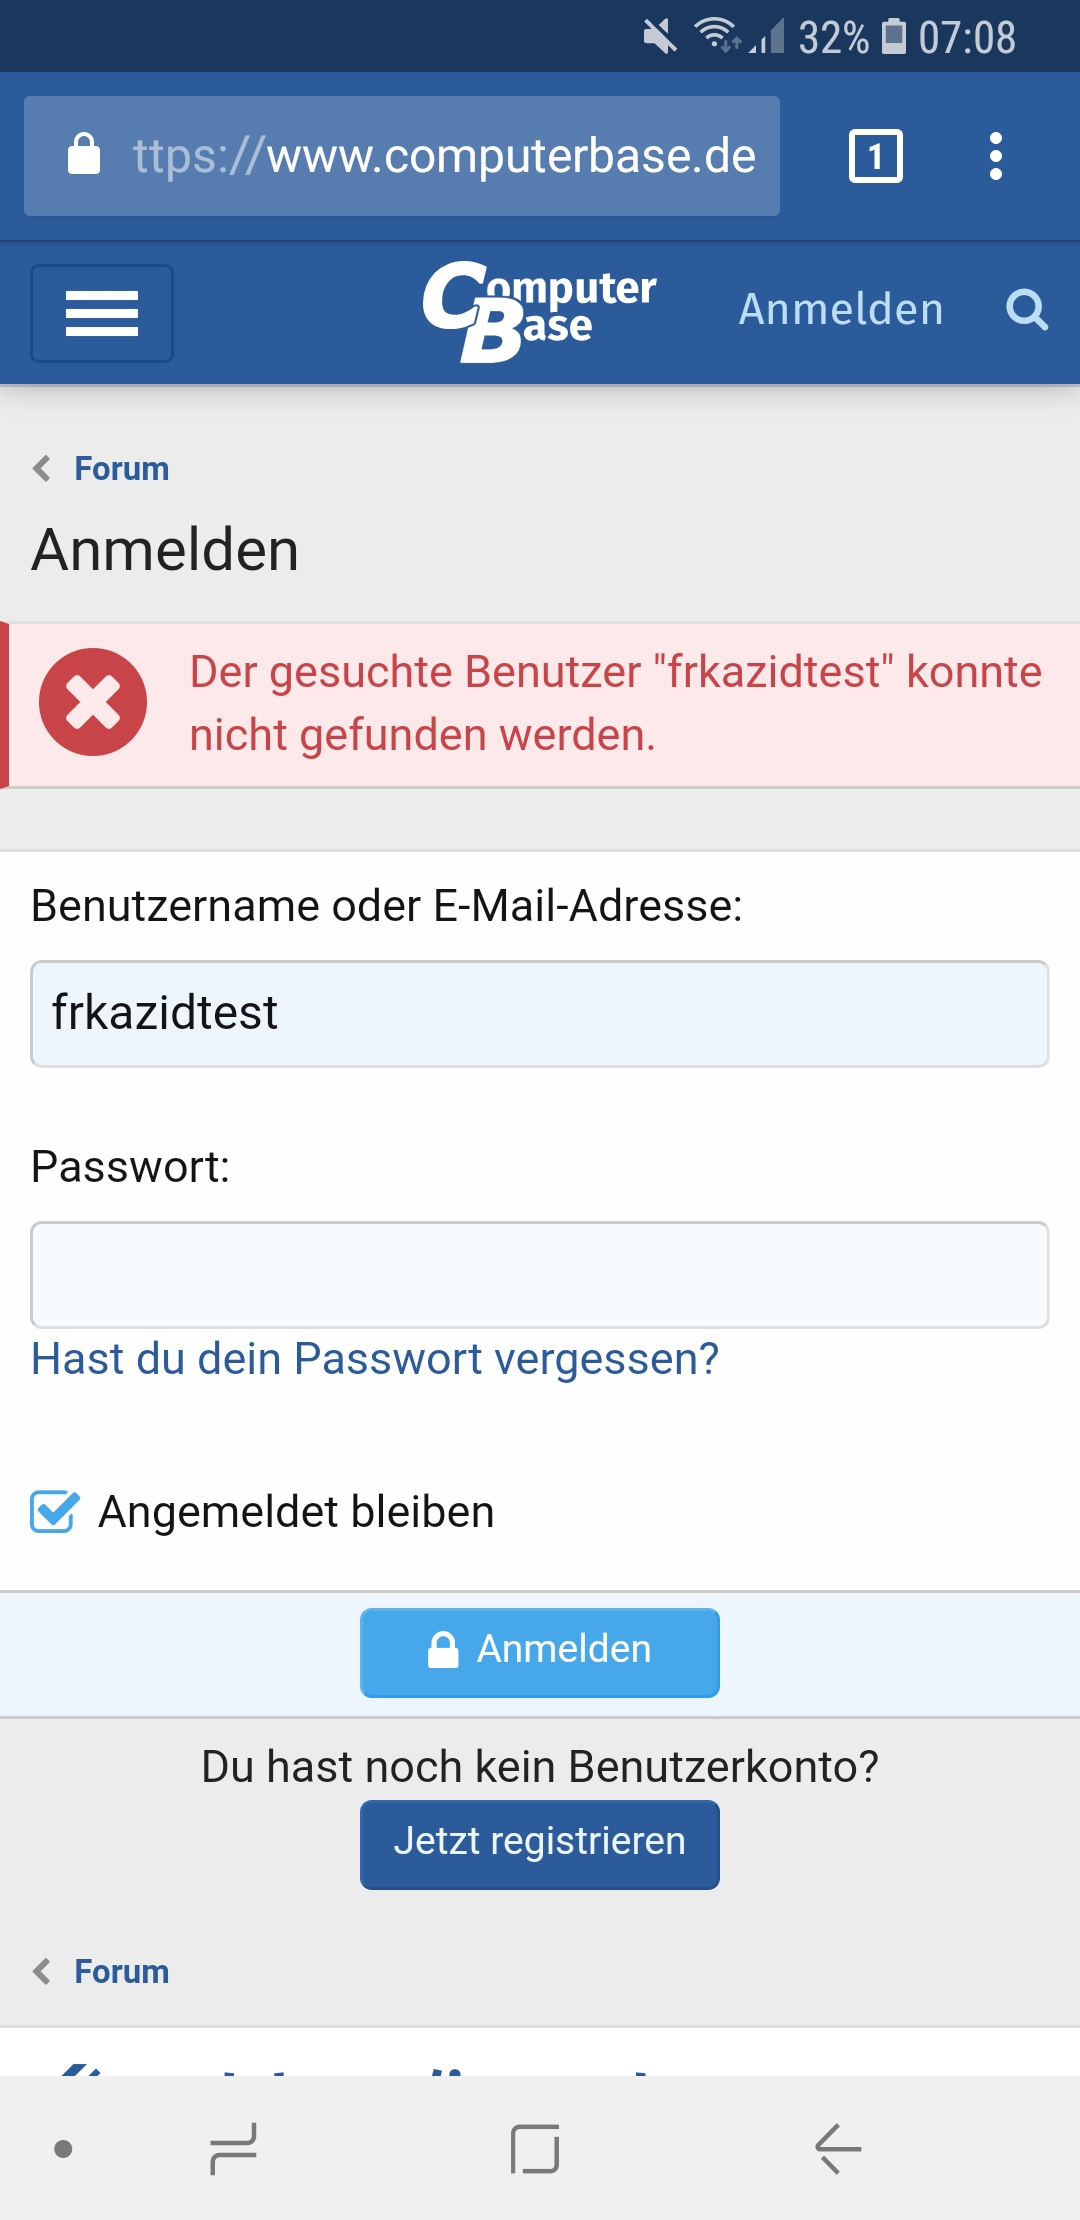The height and width of the screenshot is (2220, 1080).
Task: Focus the Benutzername oder E-Mail-Adresse field
Action: [x=539, y=1013]
